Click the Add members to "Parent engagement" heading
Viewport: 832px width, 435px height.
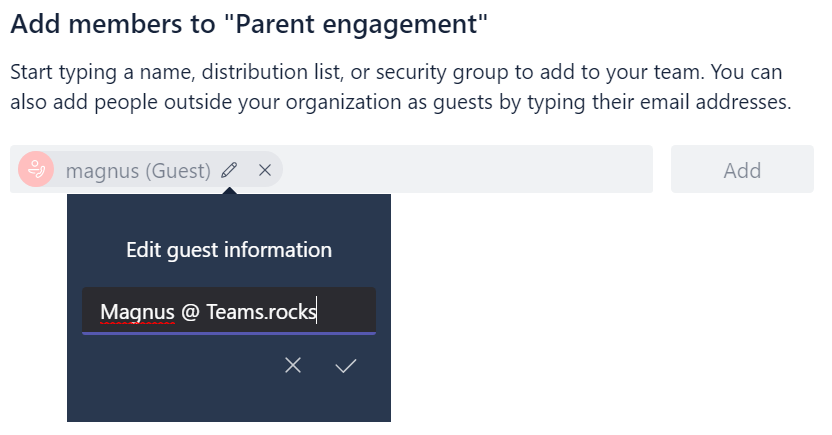point(249,25)
